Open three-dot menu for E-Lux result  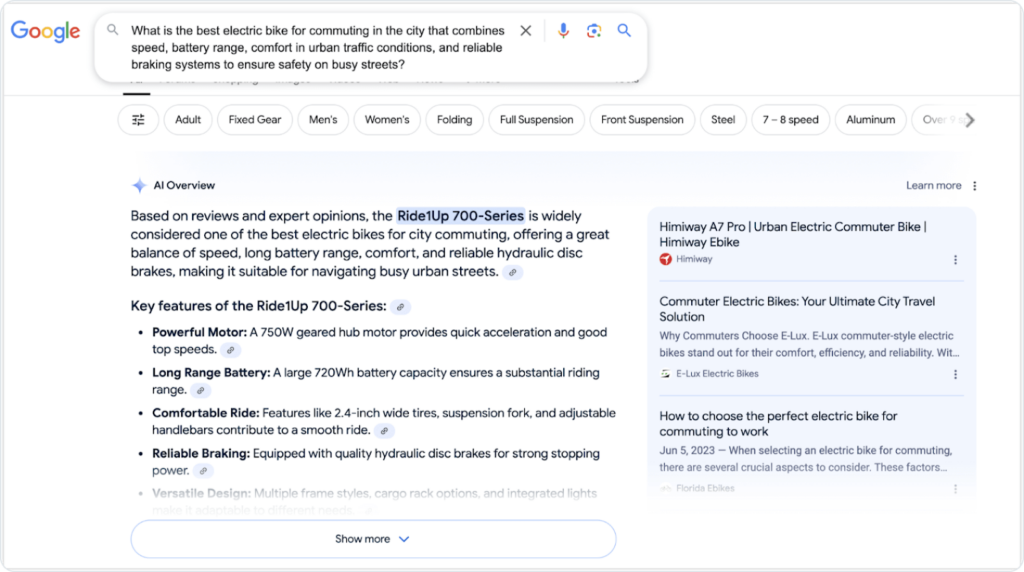coord(955,374)
